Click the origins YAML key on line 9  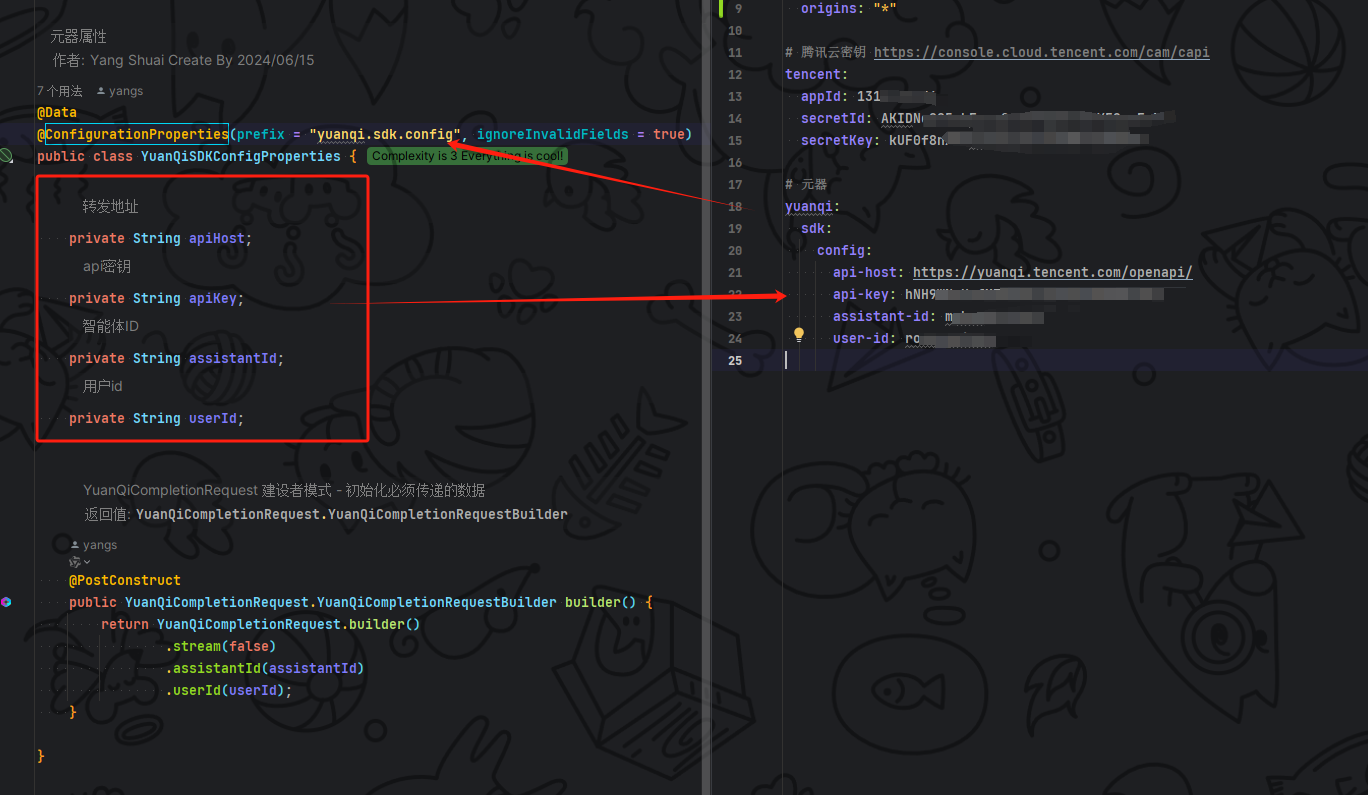829,8
